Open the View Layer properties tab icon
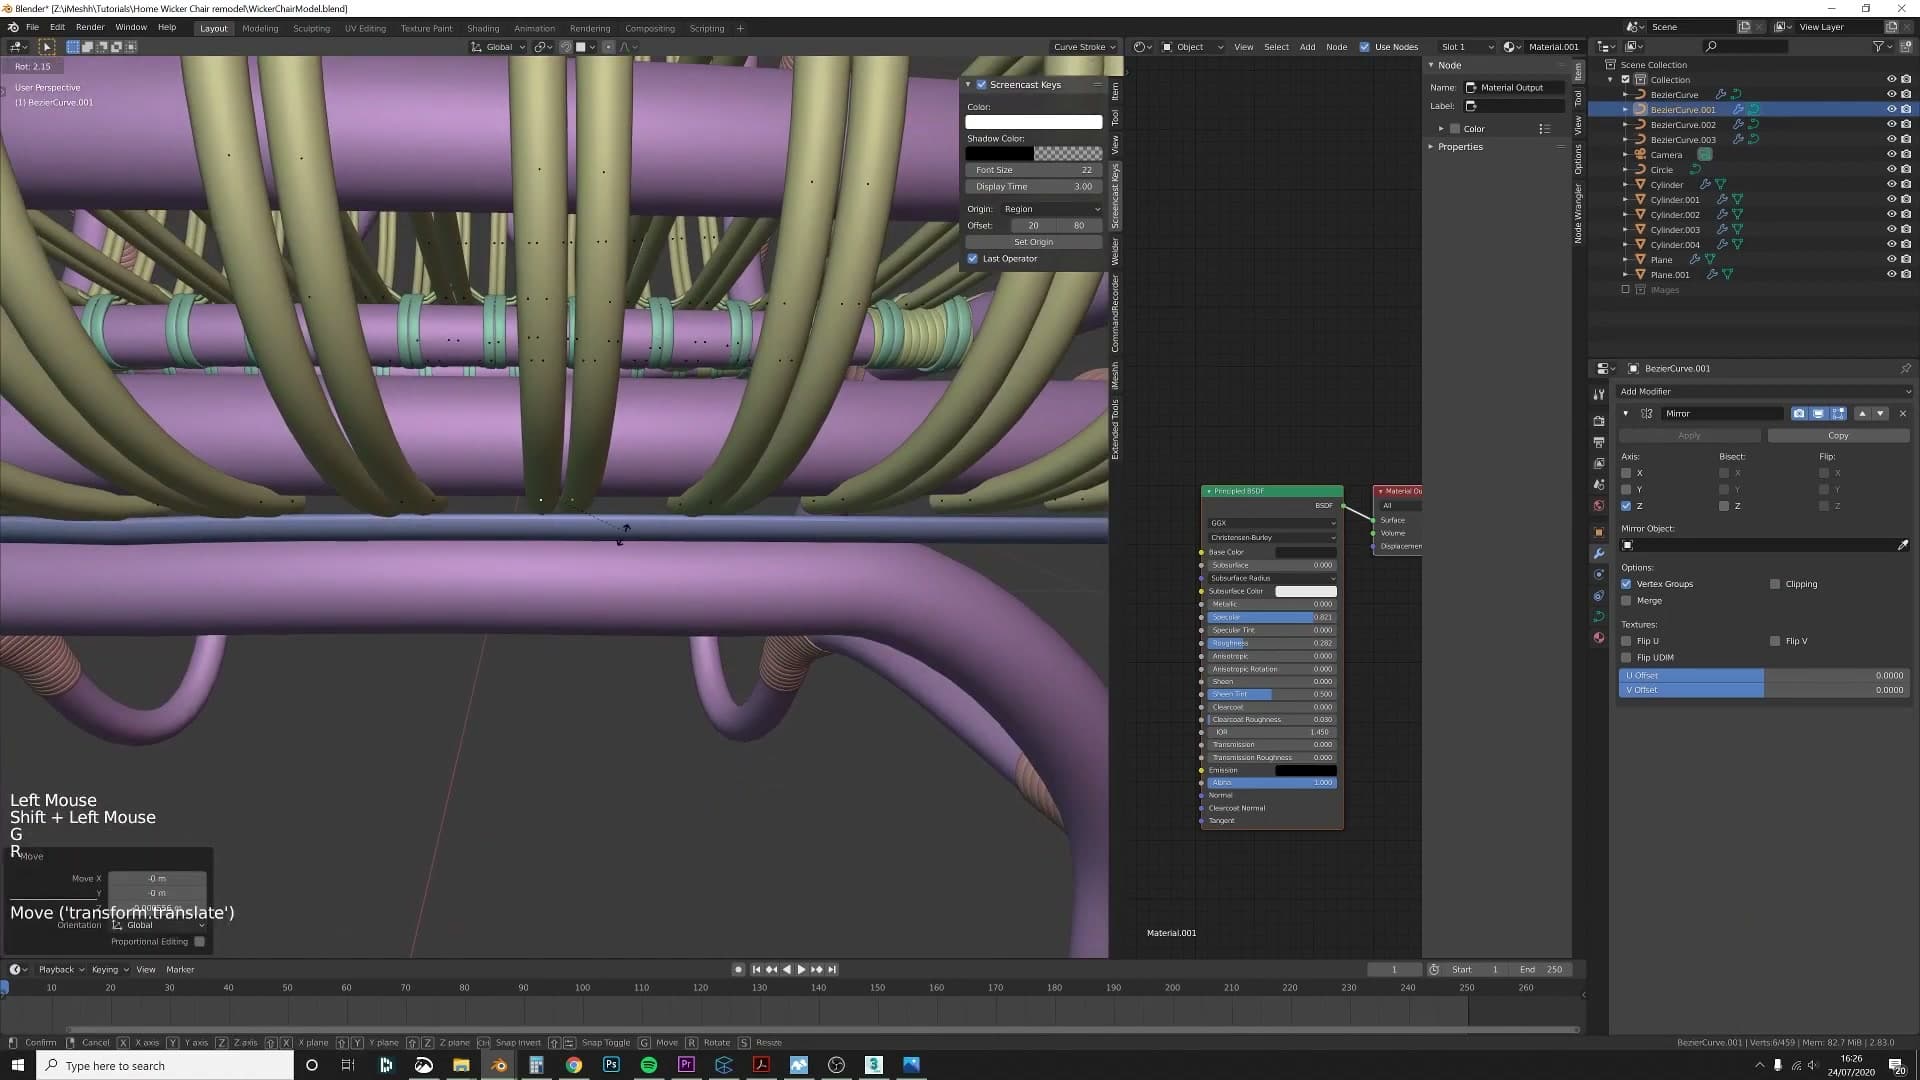 [x=1599, y=463]
